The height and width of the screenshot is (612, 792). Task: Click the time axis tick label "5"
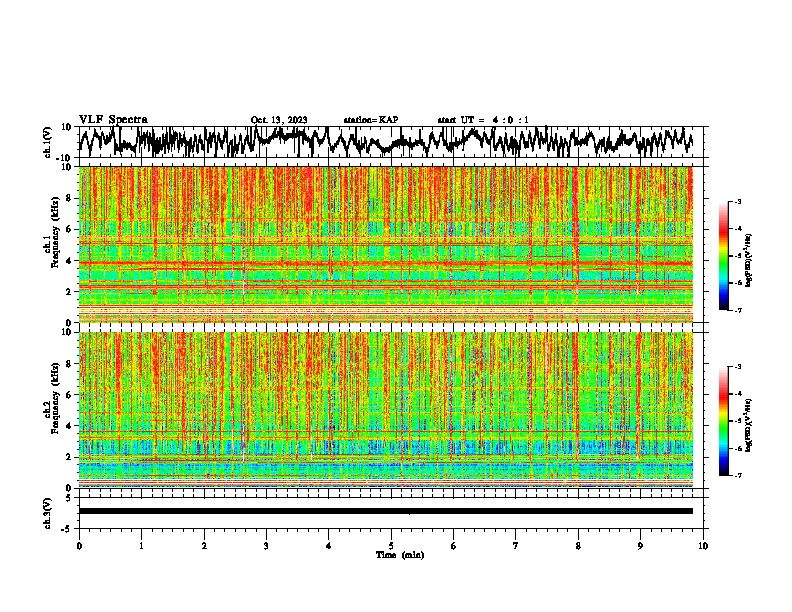tap(391, 546)
